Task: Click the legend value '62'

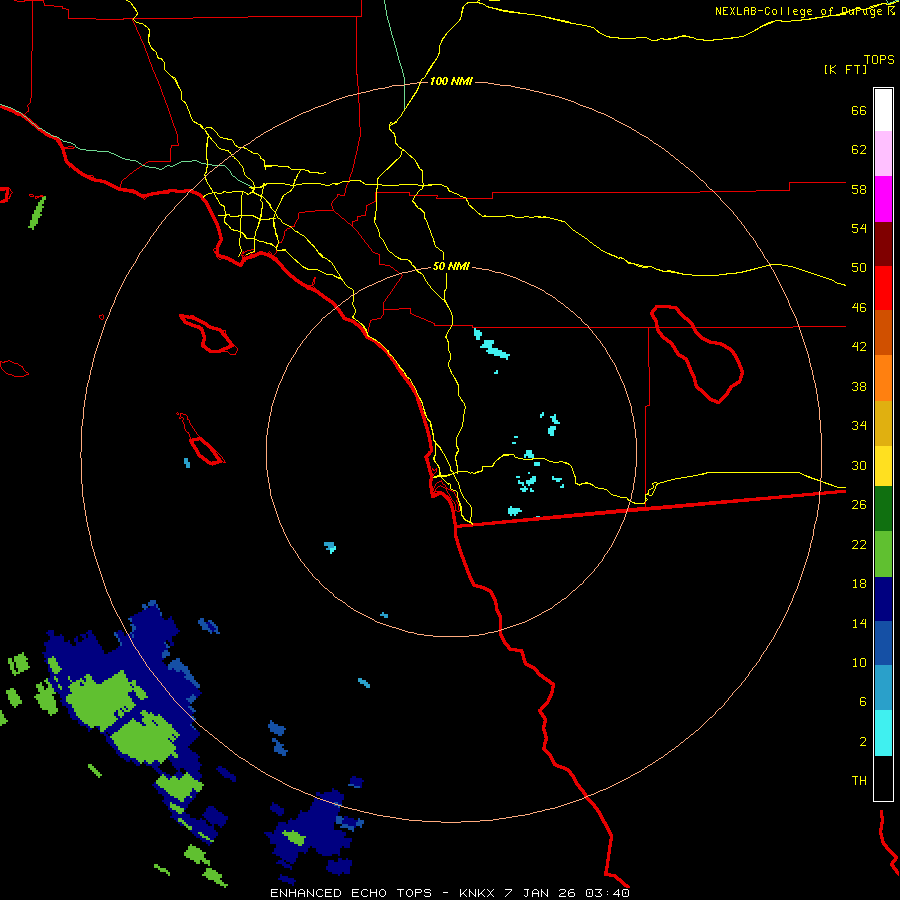Action: pos(859,150)
